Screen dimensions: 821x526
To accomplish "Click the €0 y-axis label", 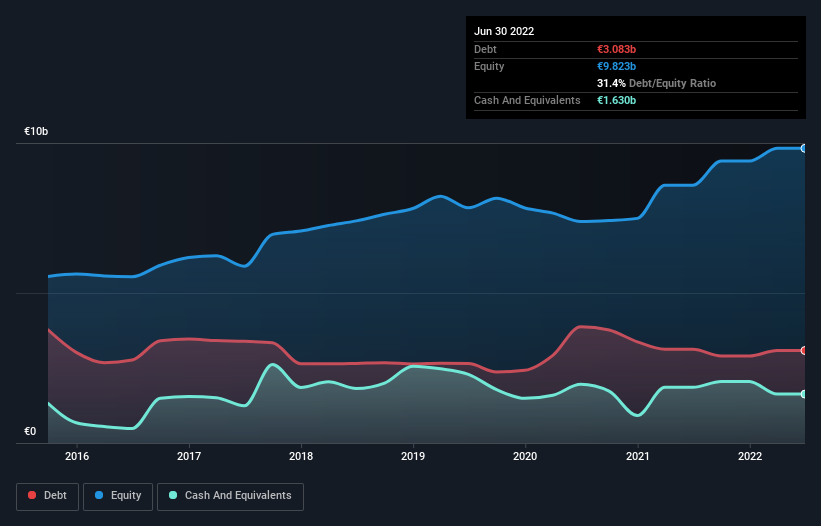I will [x=30, y=431].
